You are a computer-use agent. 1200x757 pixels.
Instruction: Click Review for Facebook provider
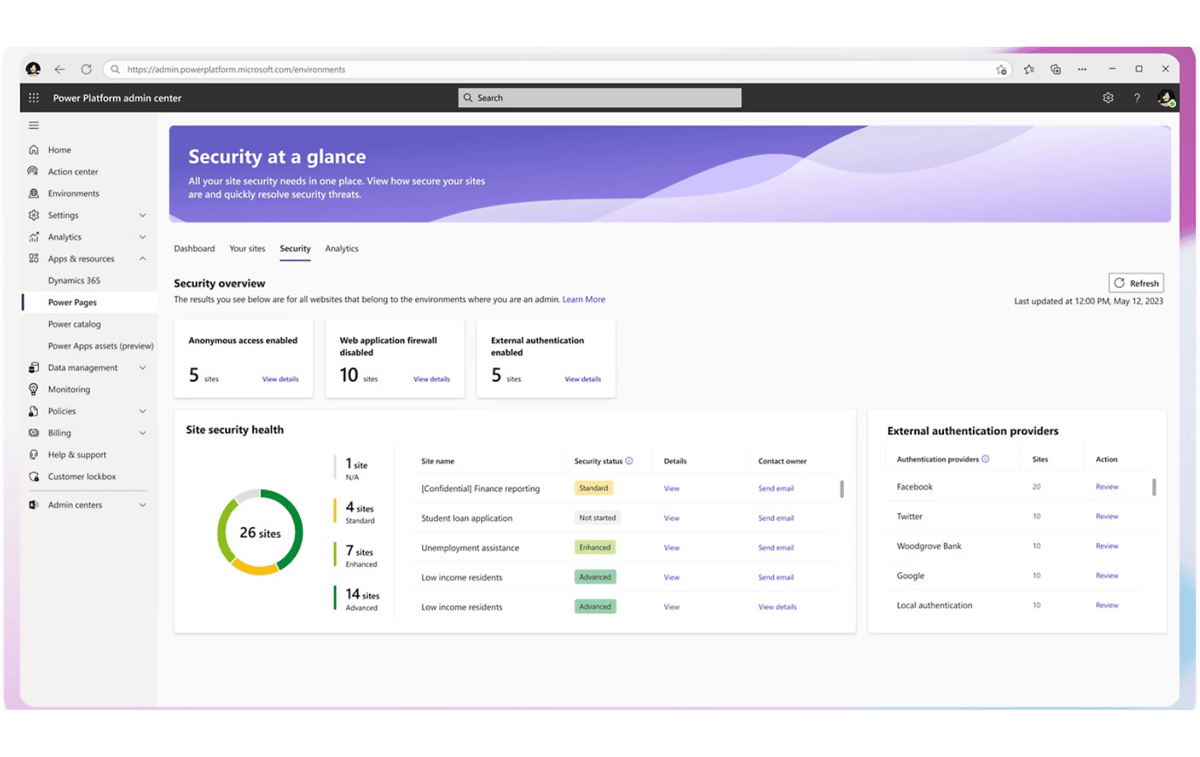point(1107,487)
